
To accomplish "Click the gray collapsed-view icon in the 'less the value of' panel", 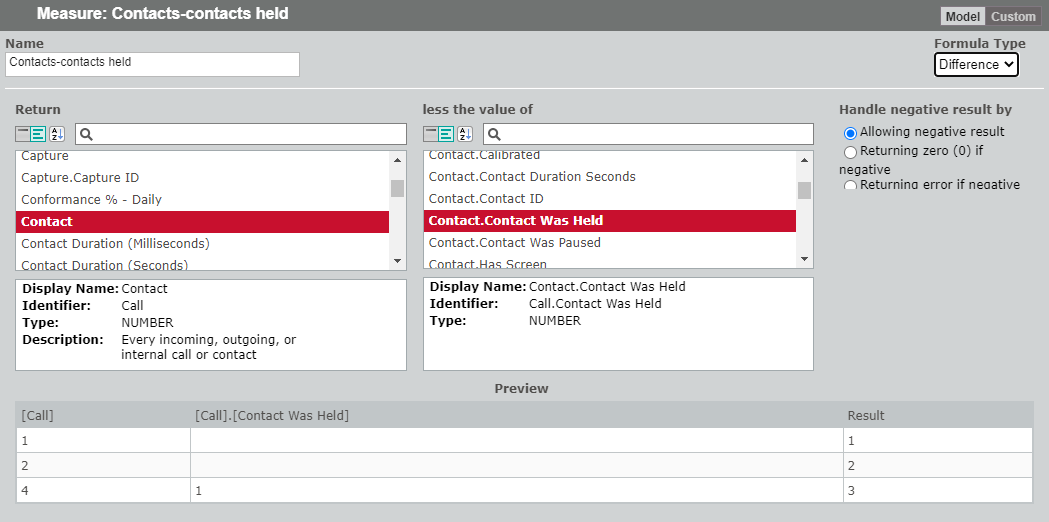I will pos(431,134).
